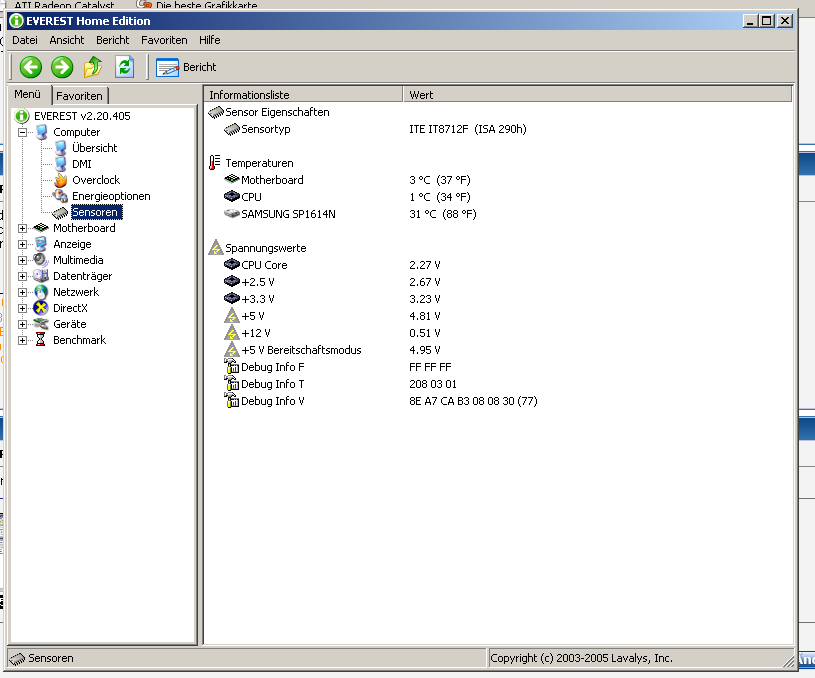Screen dimensions: 815x678
Task: Click the Datenträger drive icon
Action: click(x=41, y=276)
